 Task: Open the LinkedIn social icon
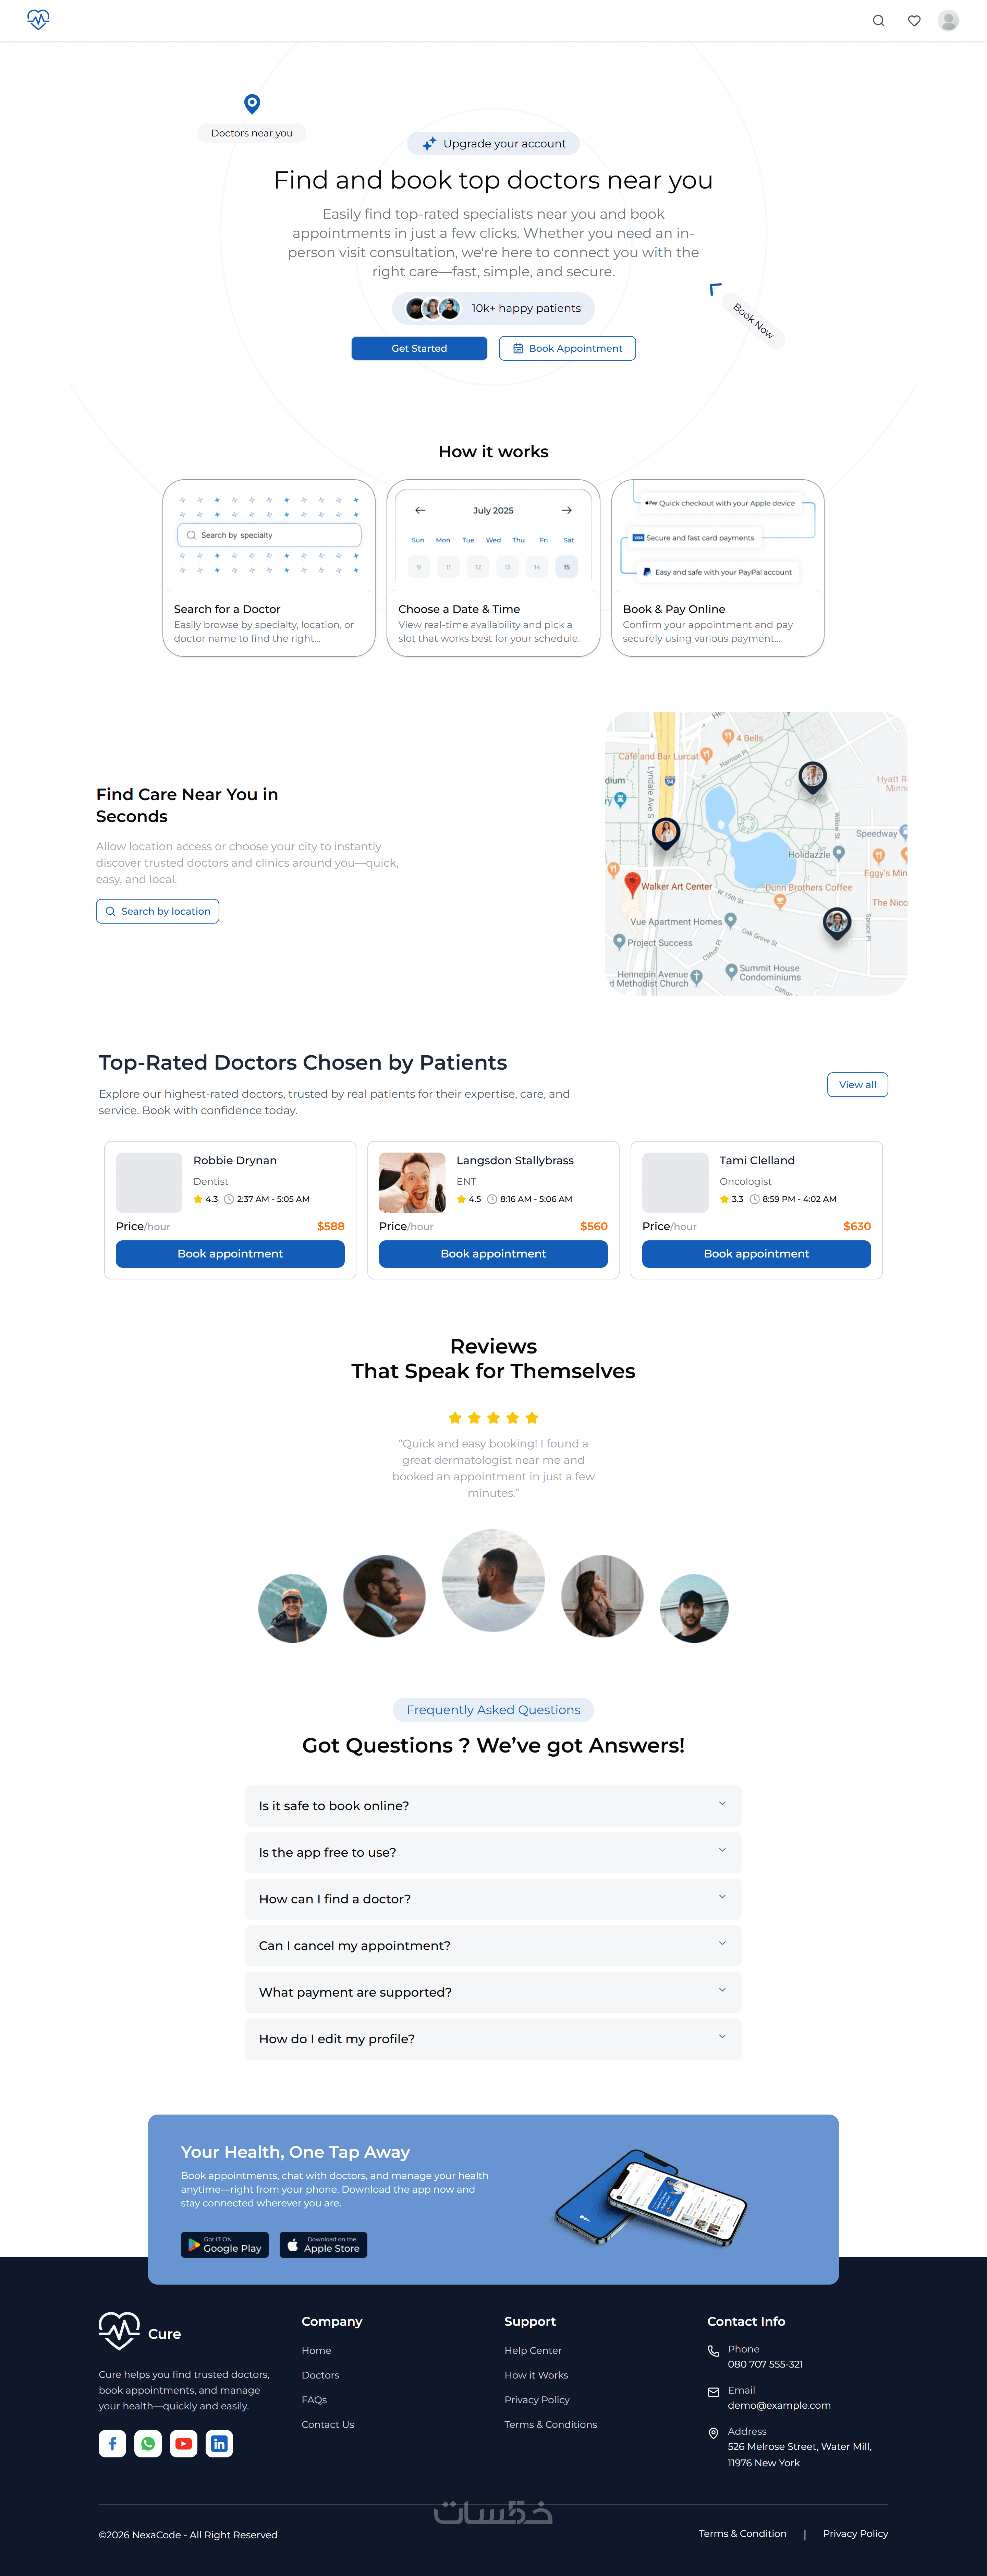coord(219,2443)
